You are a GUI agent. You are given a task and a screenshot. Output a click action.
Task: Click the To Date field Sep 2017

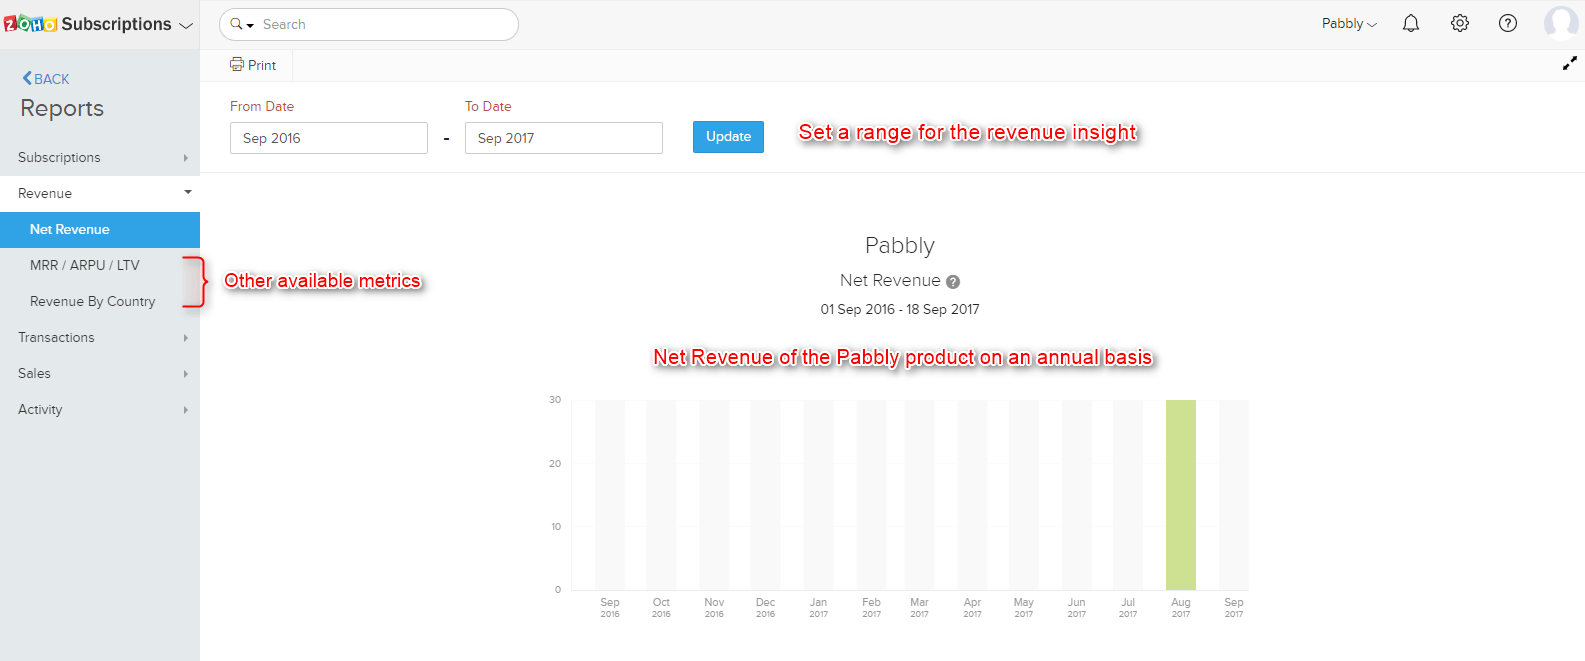(564, 138)
